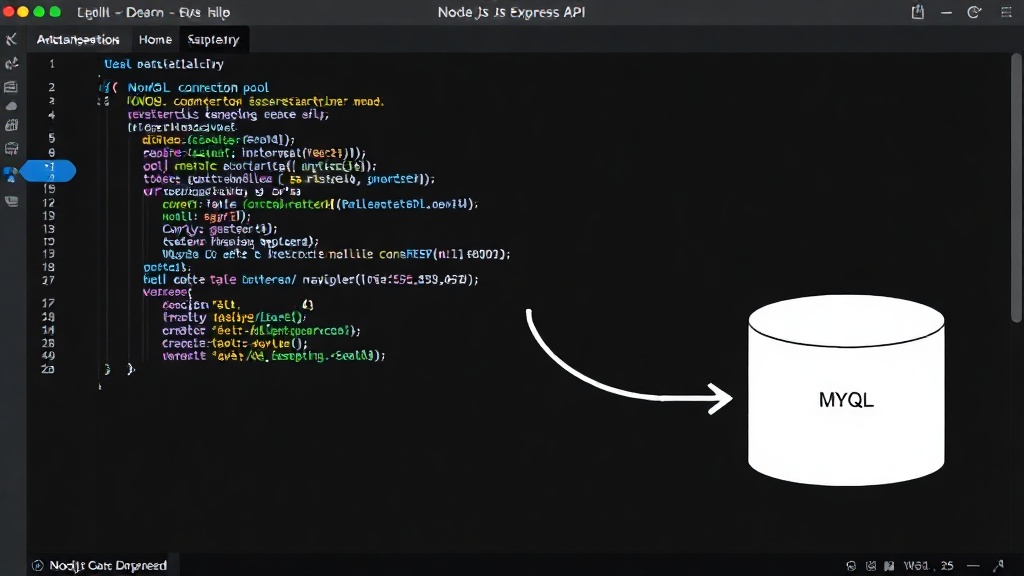Open the hamburger menu icon at top right
Viewport: 1024px width, 576px height.
click(1006, 12)
